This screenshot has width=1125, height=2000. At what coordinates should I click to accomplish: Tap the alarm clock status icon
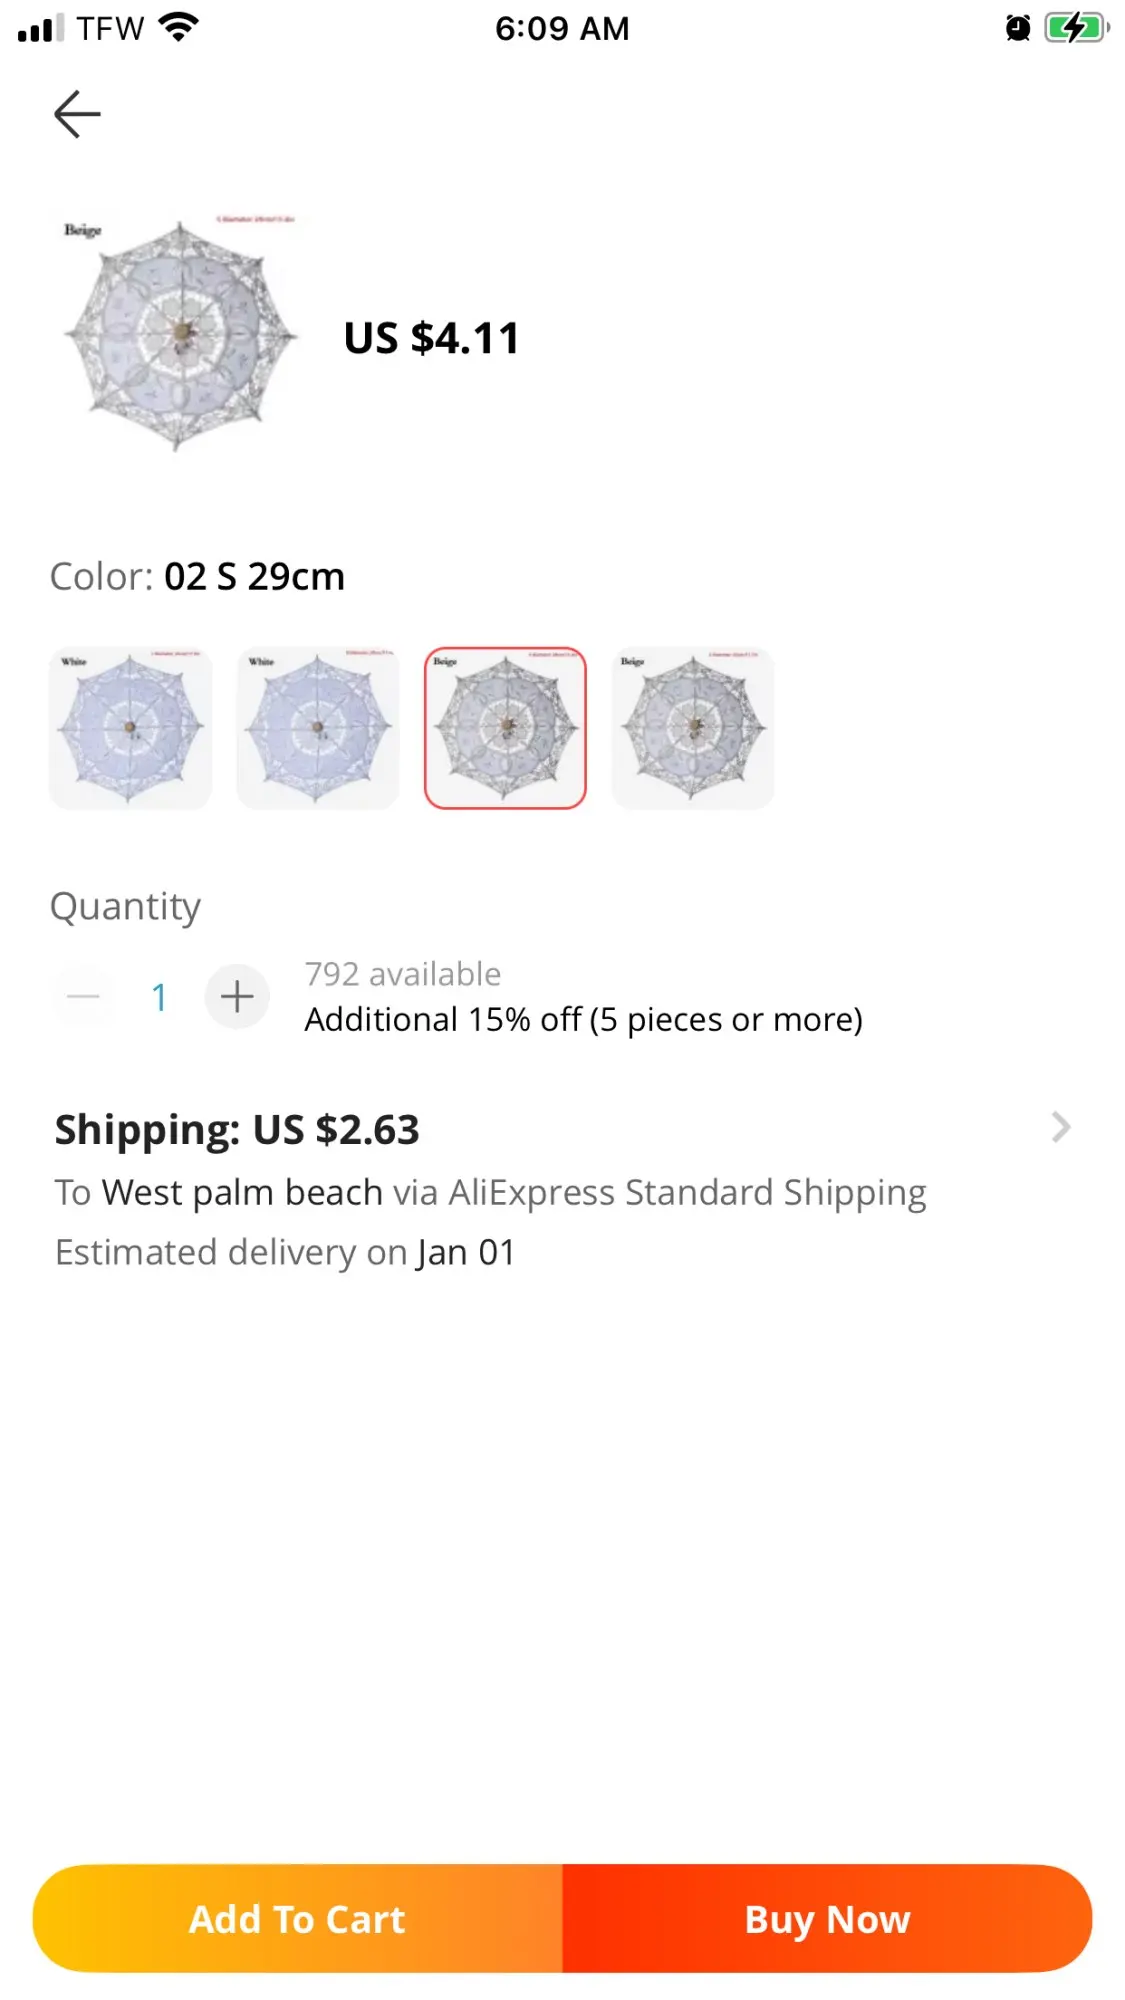[1017, 28]
